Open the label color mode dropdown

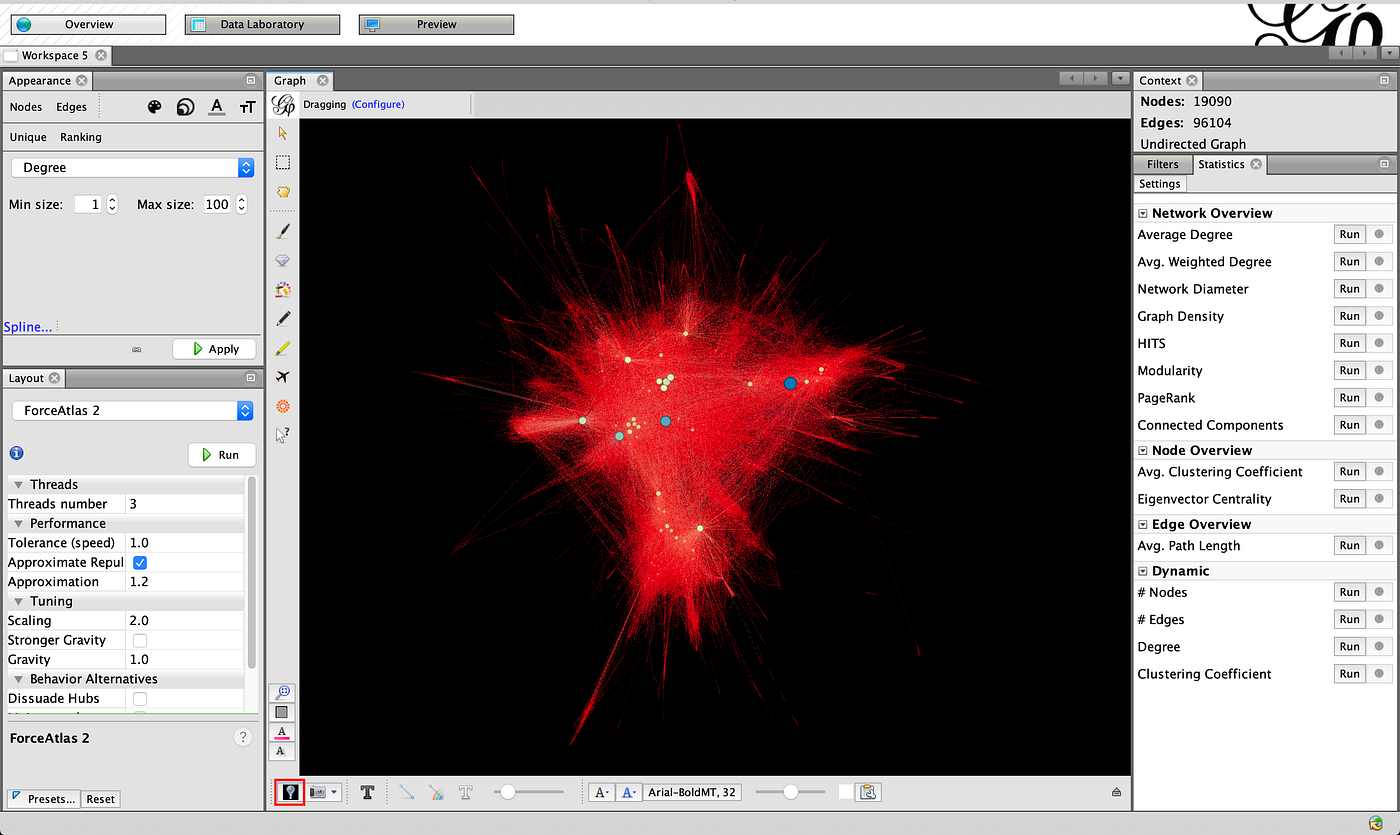[x=628, y=792]
